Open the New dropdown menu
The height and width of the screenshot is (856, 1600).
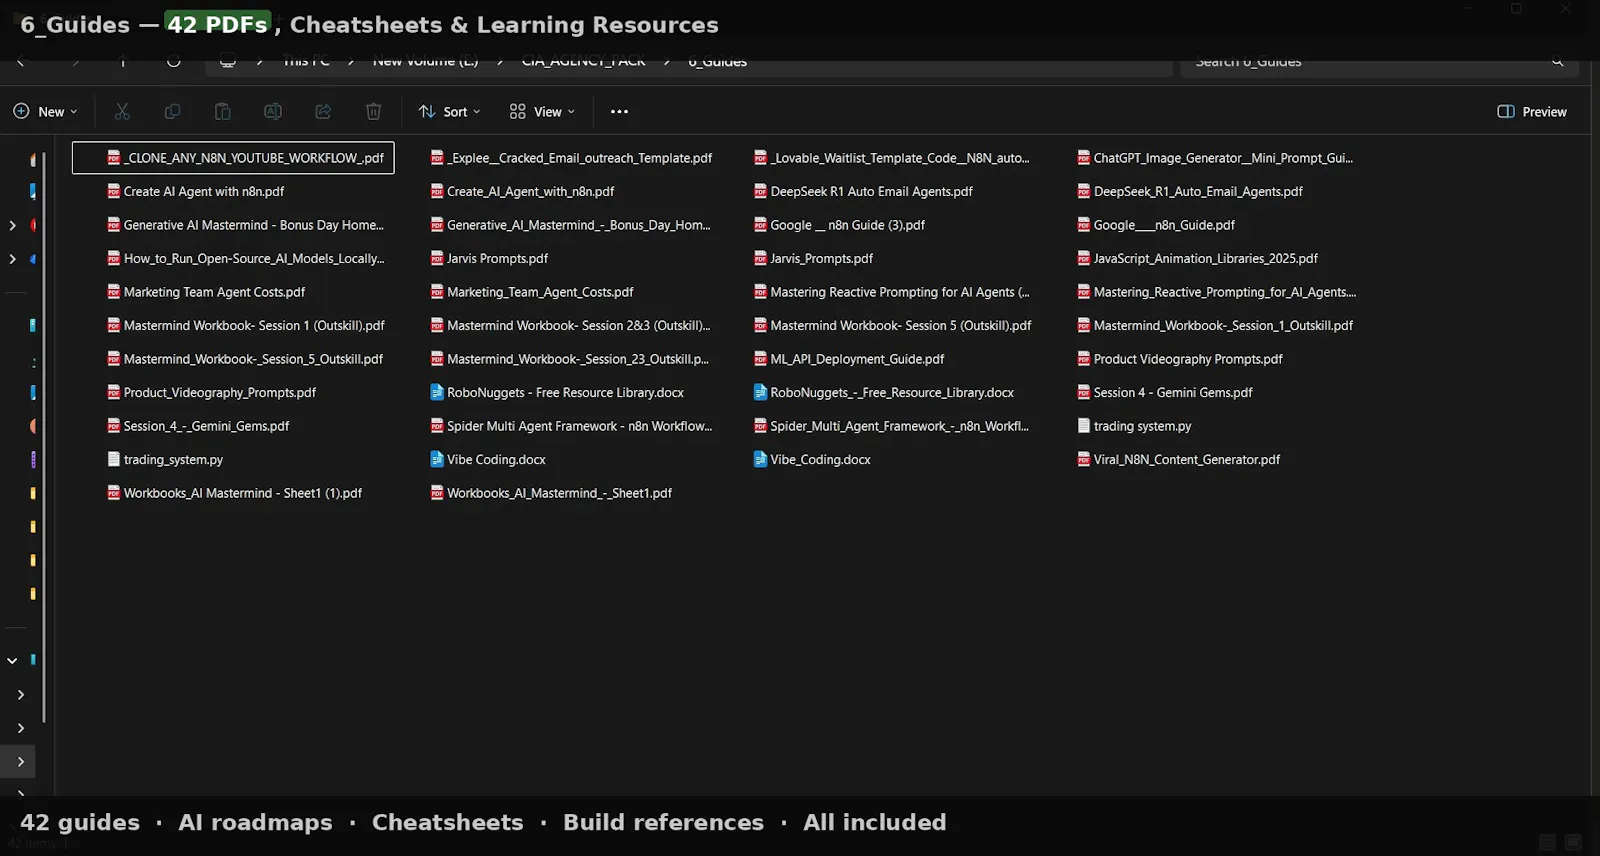click(45, 112)
